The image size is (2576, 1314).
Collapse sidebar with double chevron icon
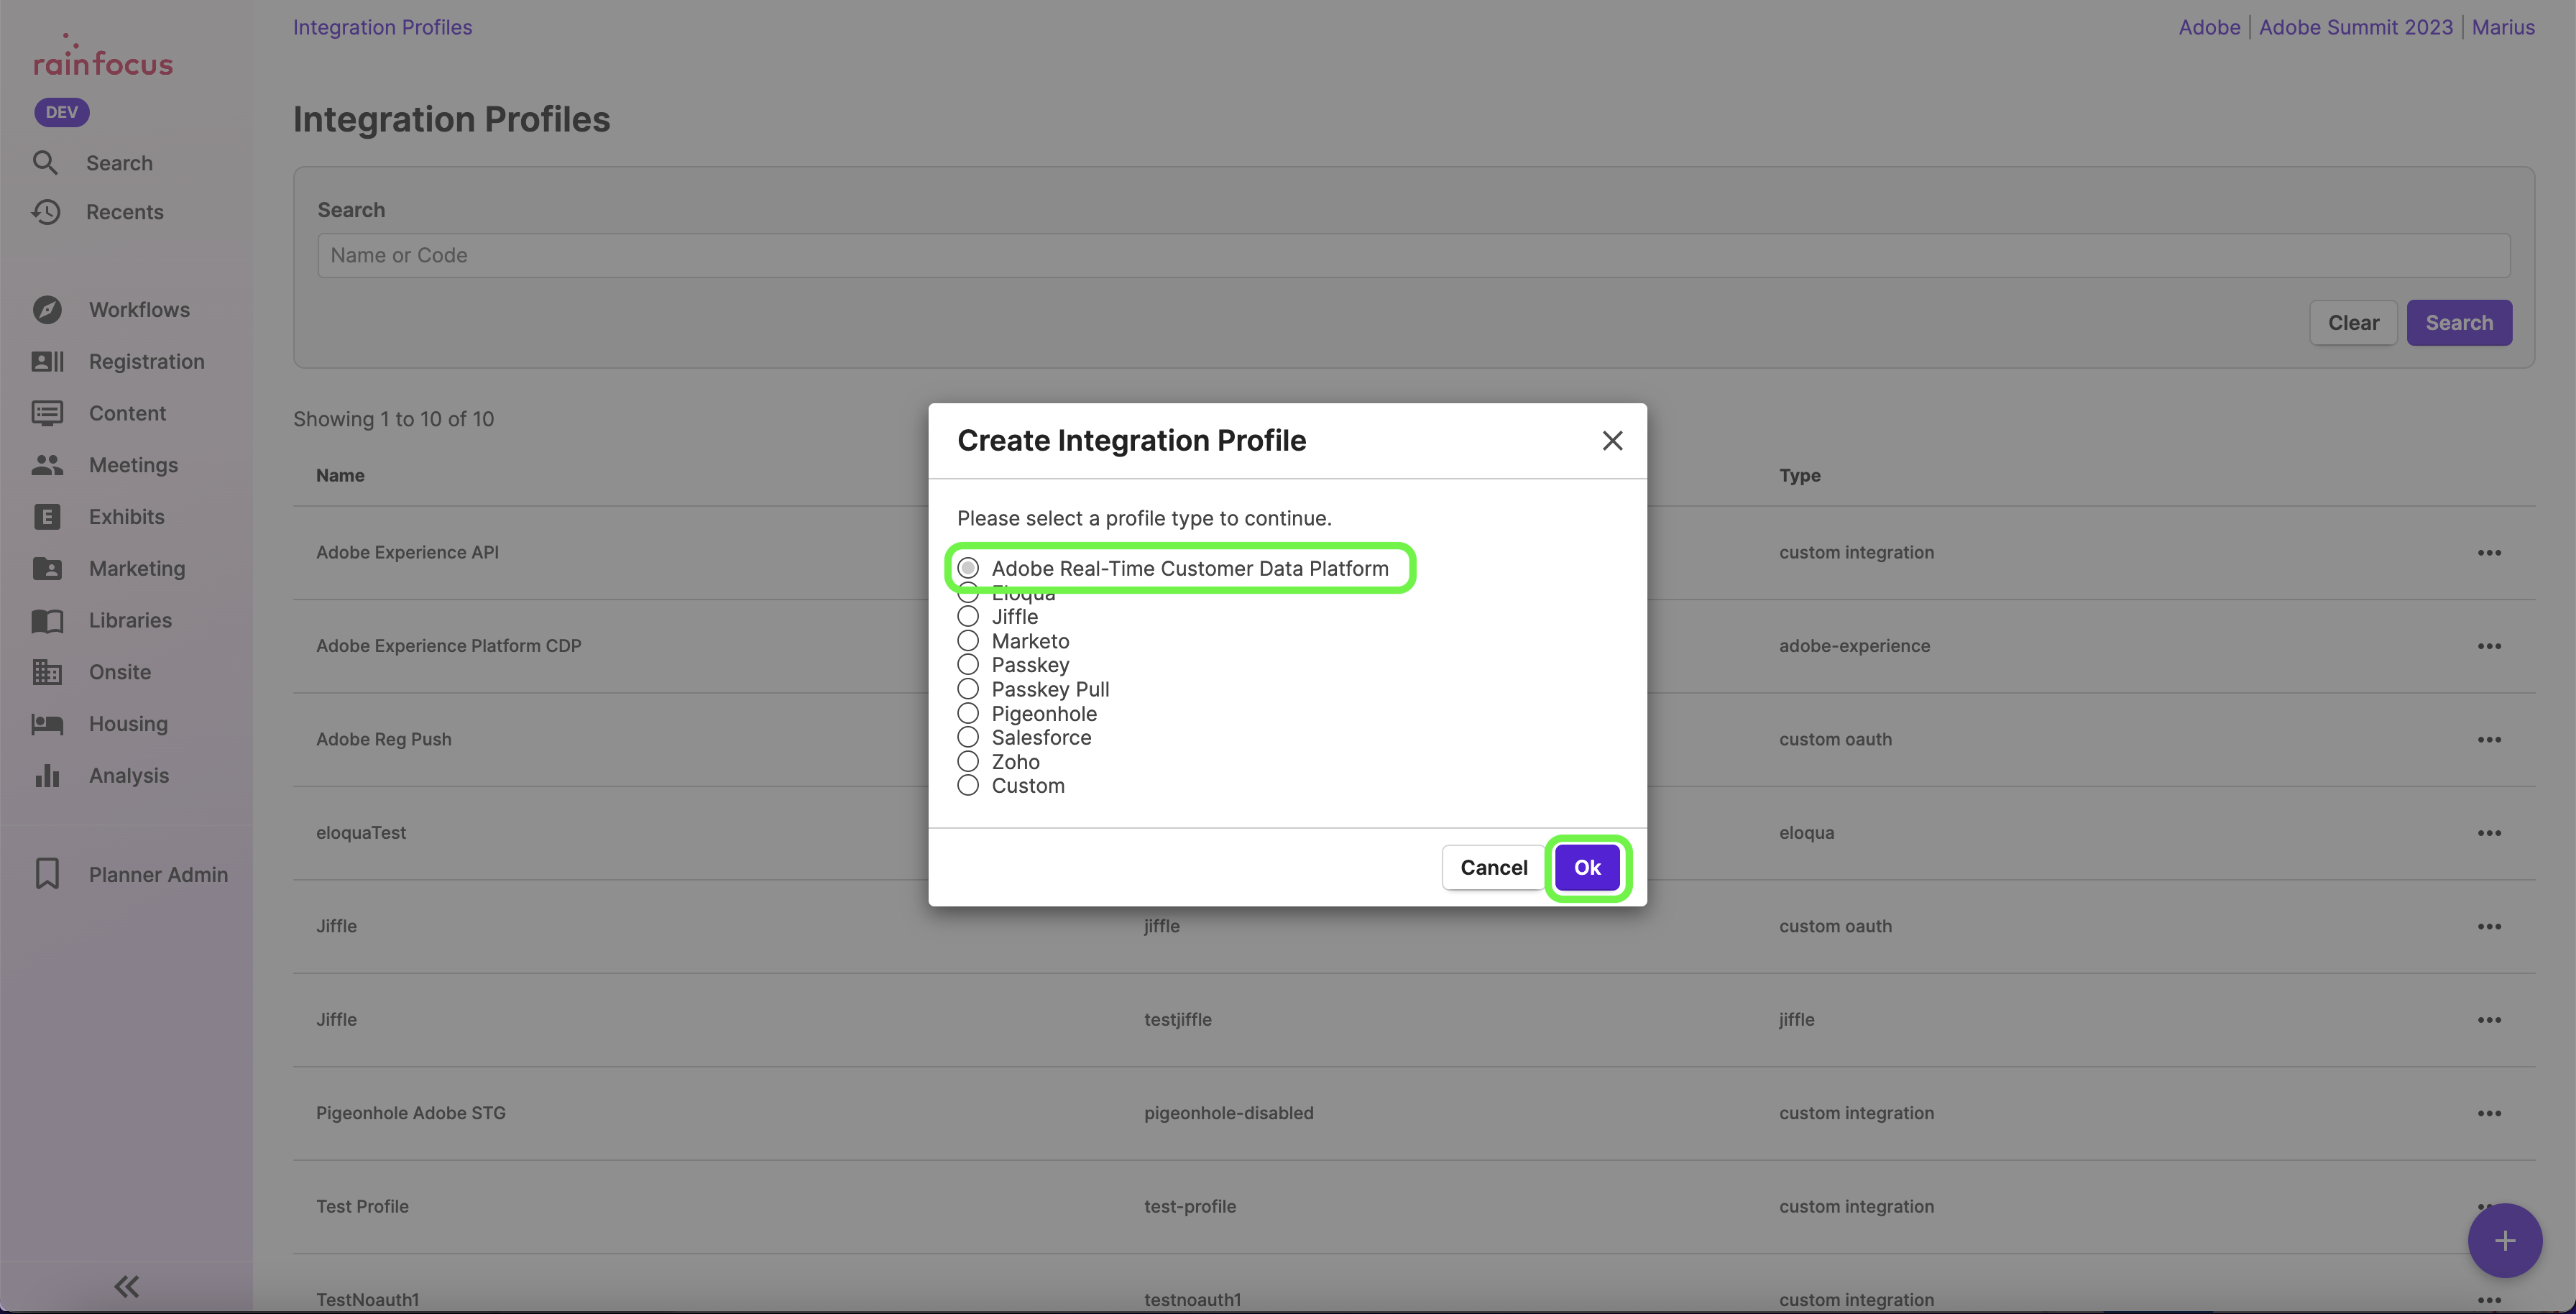coord(126,1286)
